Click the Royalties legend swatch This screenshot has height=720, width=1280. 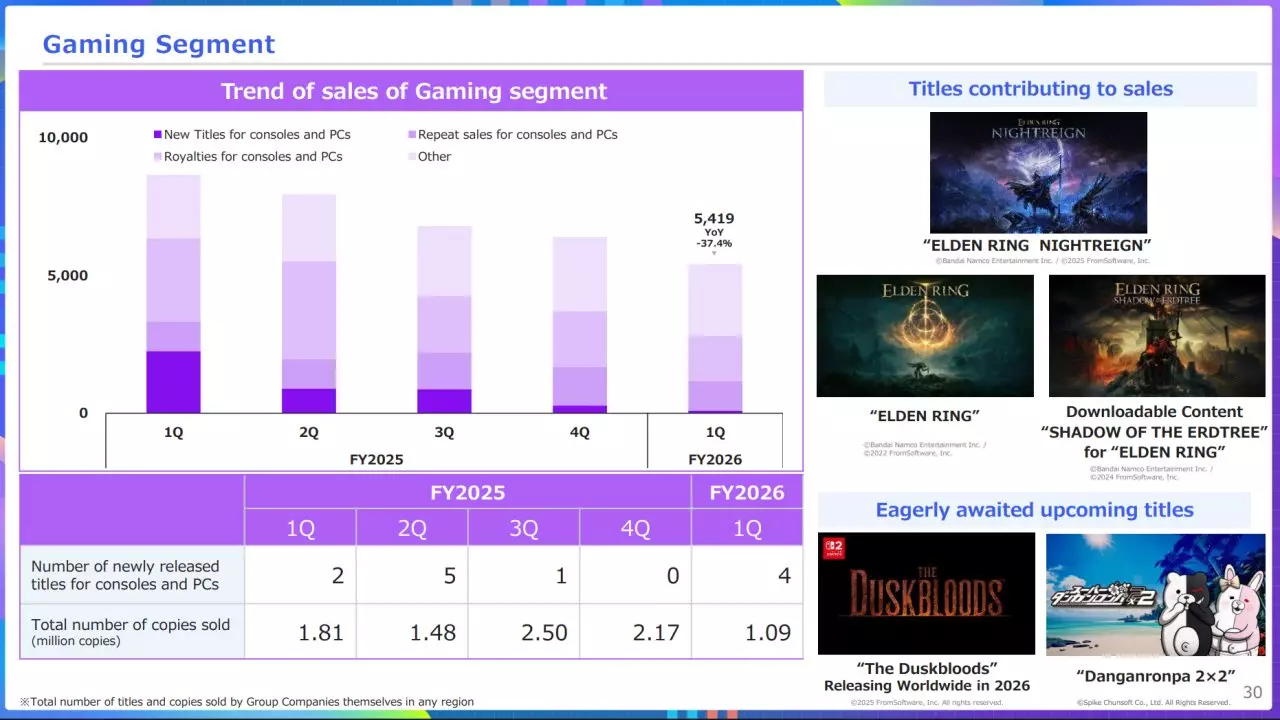point(157,156)
